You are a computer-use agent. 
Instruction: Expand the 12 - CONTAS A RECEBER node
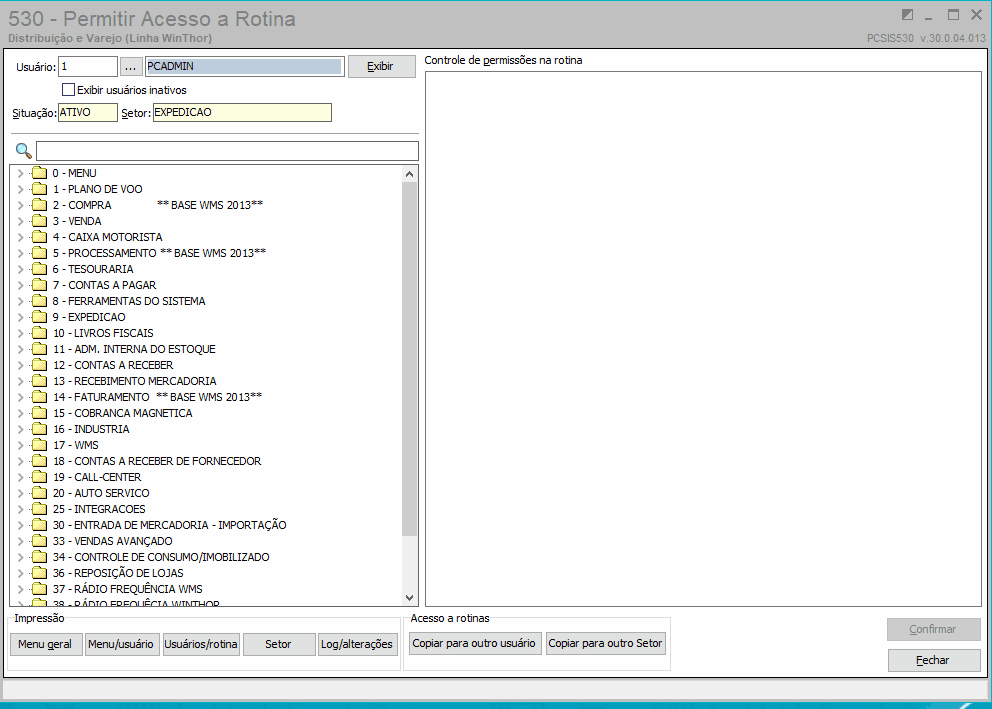[20, 365]
